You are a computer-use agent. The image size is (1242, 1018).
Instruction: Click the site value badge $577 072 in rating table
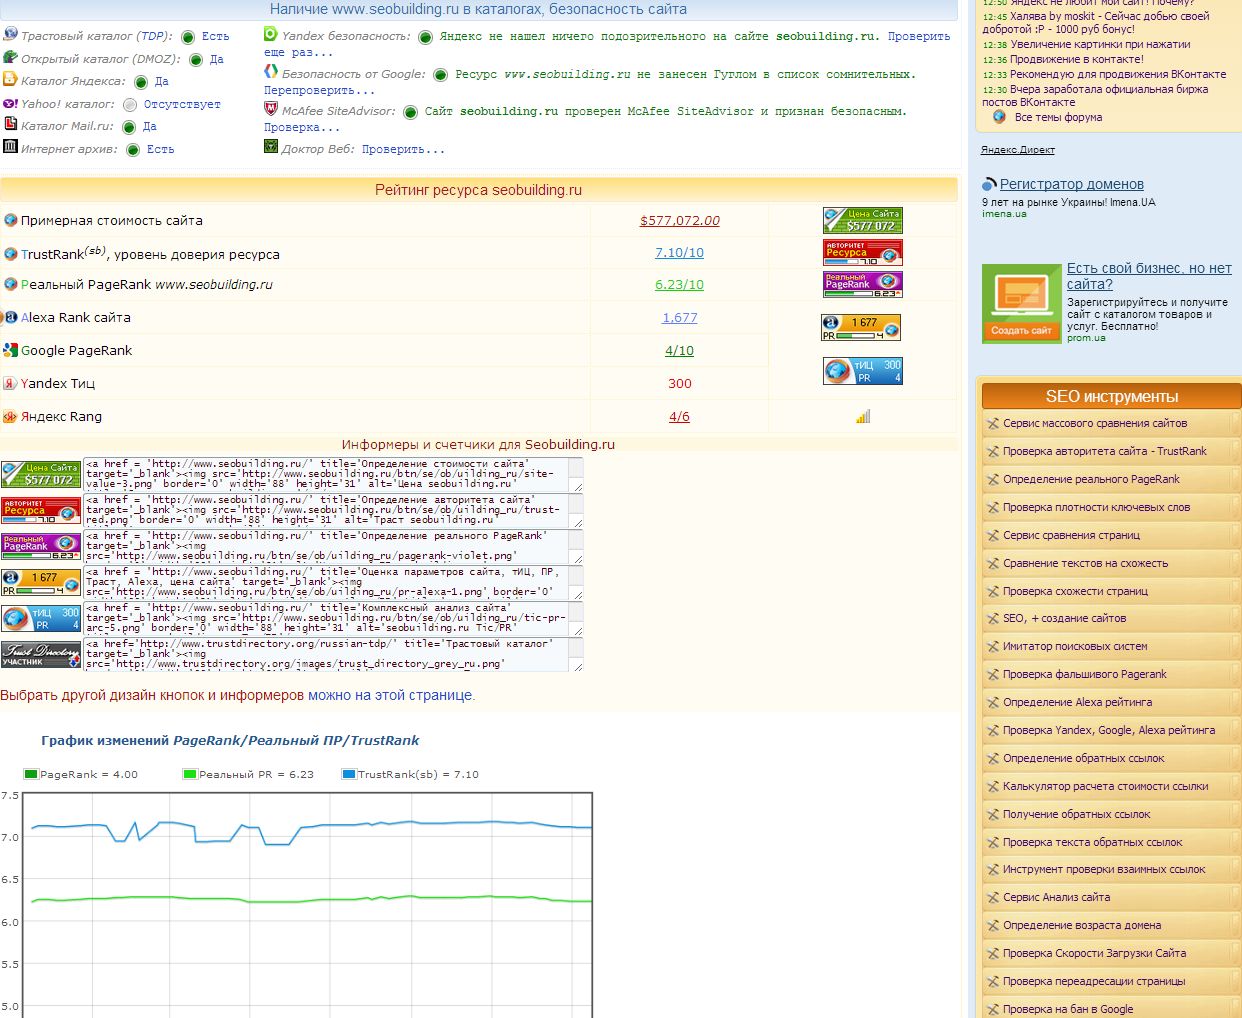click(x=862, y=220)
